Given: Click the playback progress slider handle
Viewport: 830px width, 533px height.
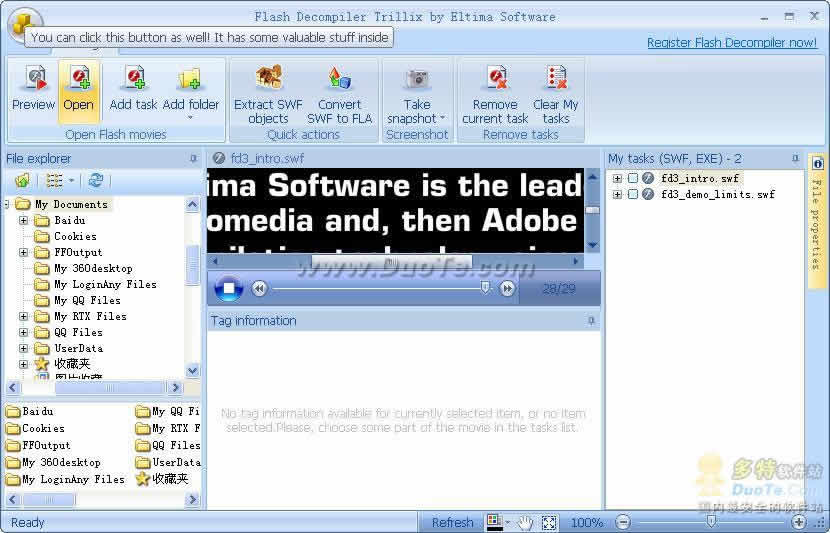Looking at the screenshot, I should point(484,287).
